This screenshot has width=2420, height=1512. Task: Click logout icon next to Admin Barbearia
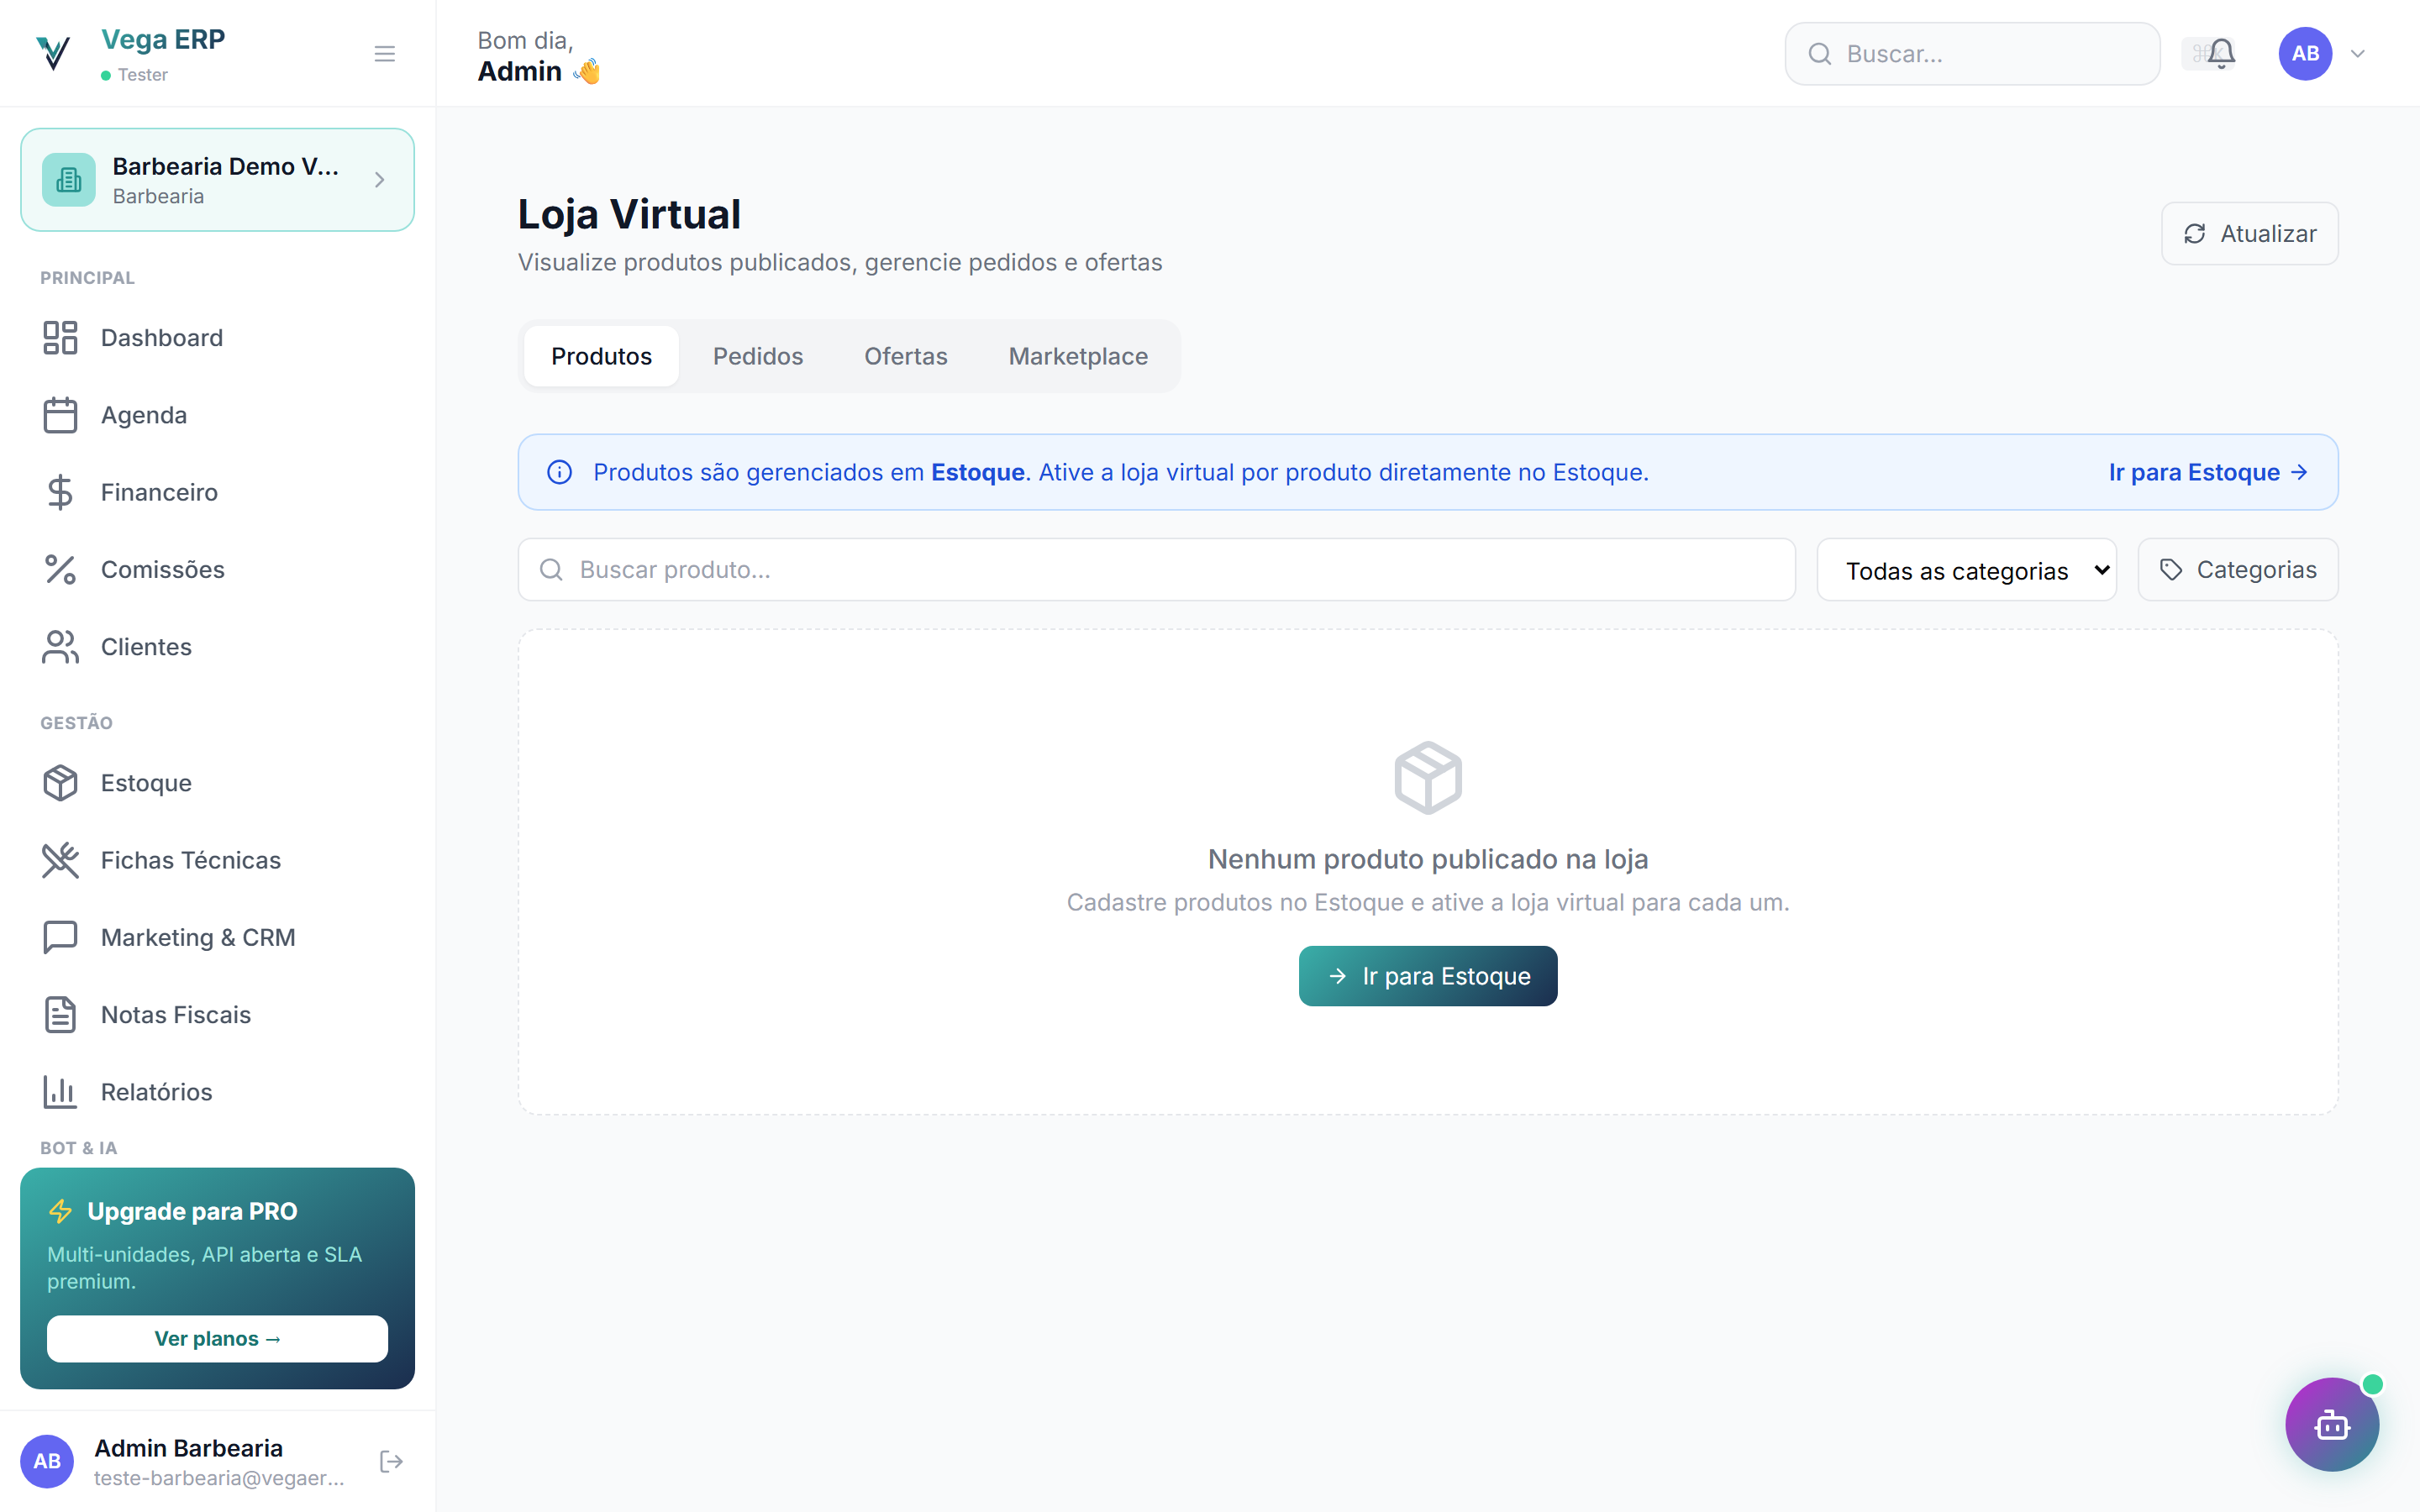391,1462
